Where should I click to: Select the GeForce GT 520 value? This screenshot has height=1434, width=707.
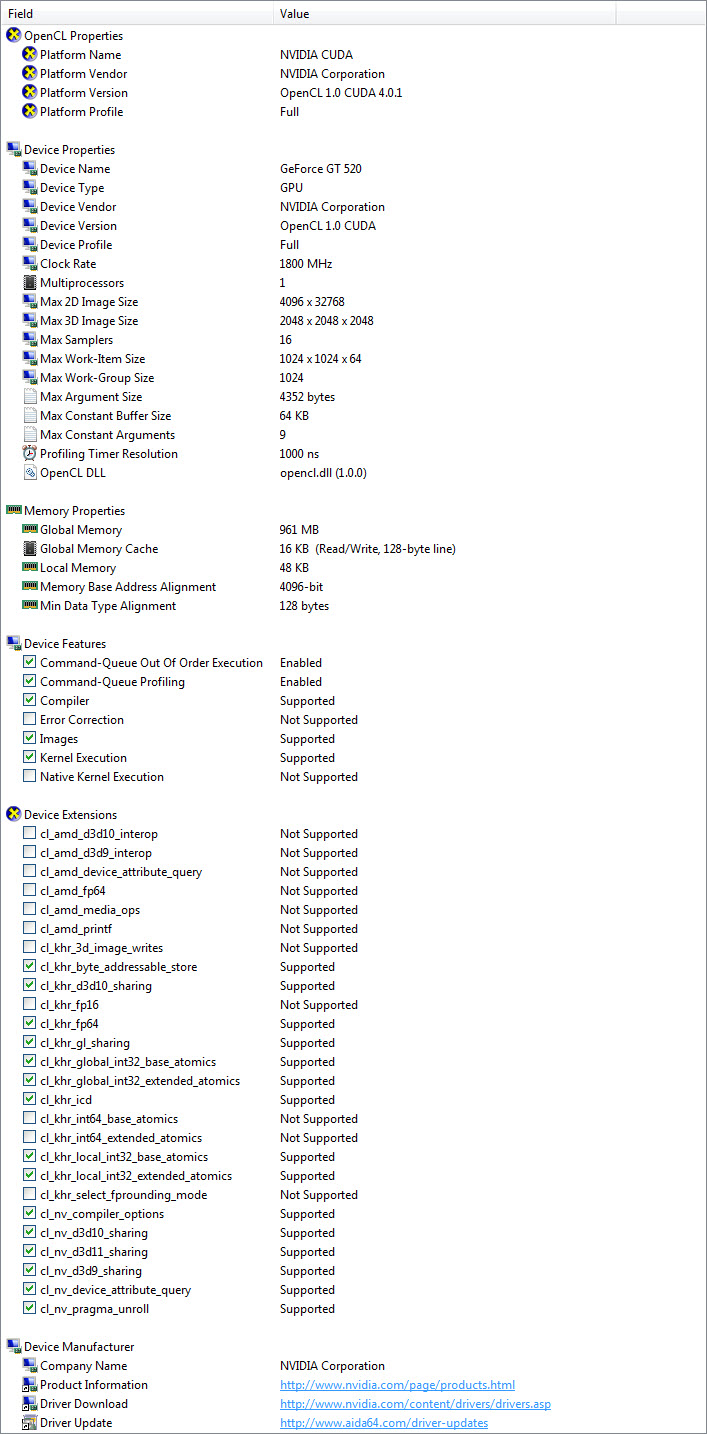(x=321, y=169)
